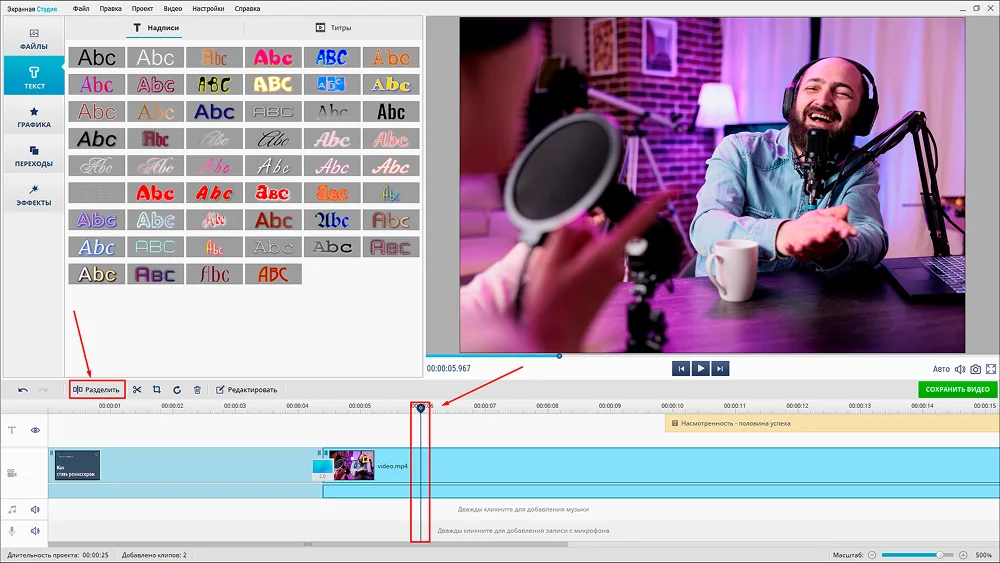Image resolution: width=1000 pixels, height=563 pixels.
Task: Click the 00:00:05.967 timecode text
Action: pyautogui.click(x=449, y=369)
